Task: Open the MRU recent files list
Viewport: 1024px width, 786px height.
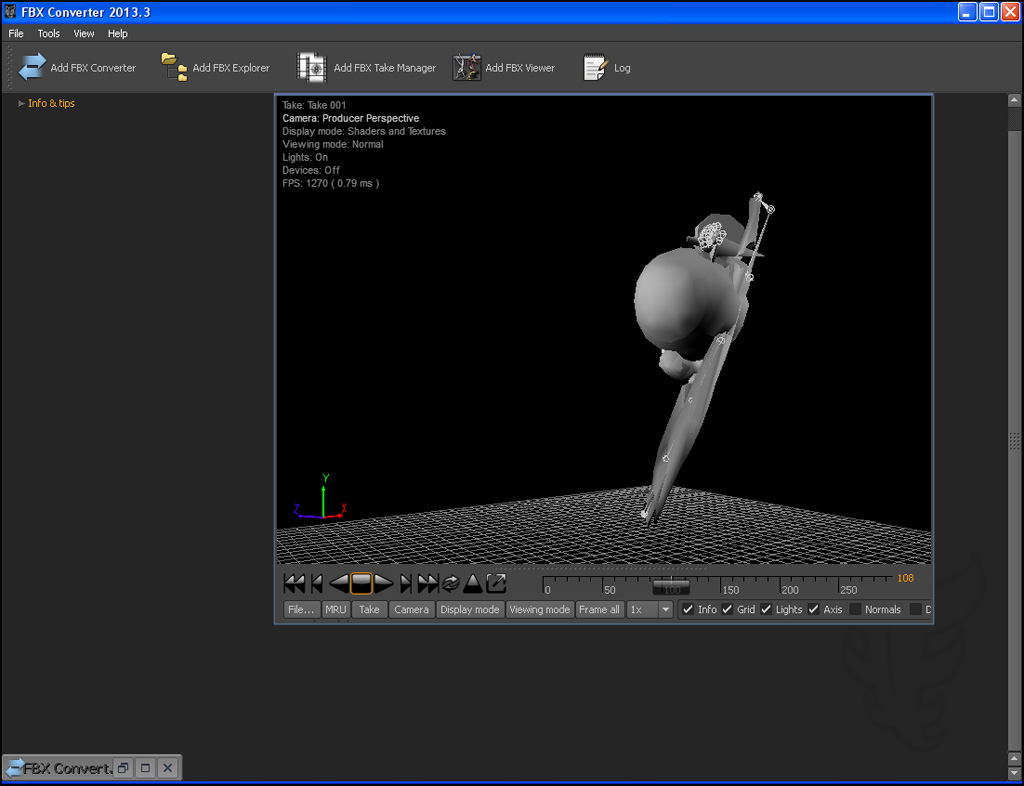Action: 336,609
